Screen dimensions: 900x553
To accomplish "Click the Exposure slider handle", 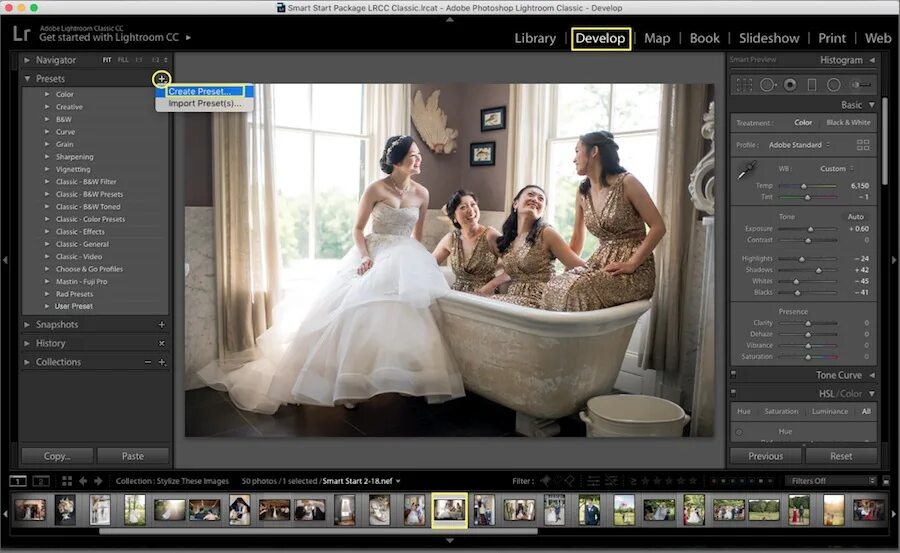I will [x=810, y=229].
